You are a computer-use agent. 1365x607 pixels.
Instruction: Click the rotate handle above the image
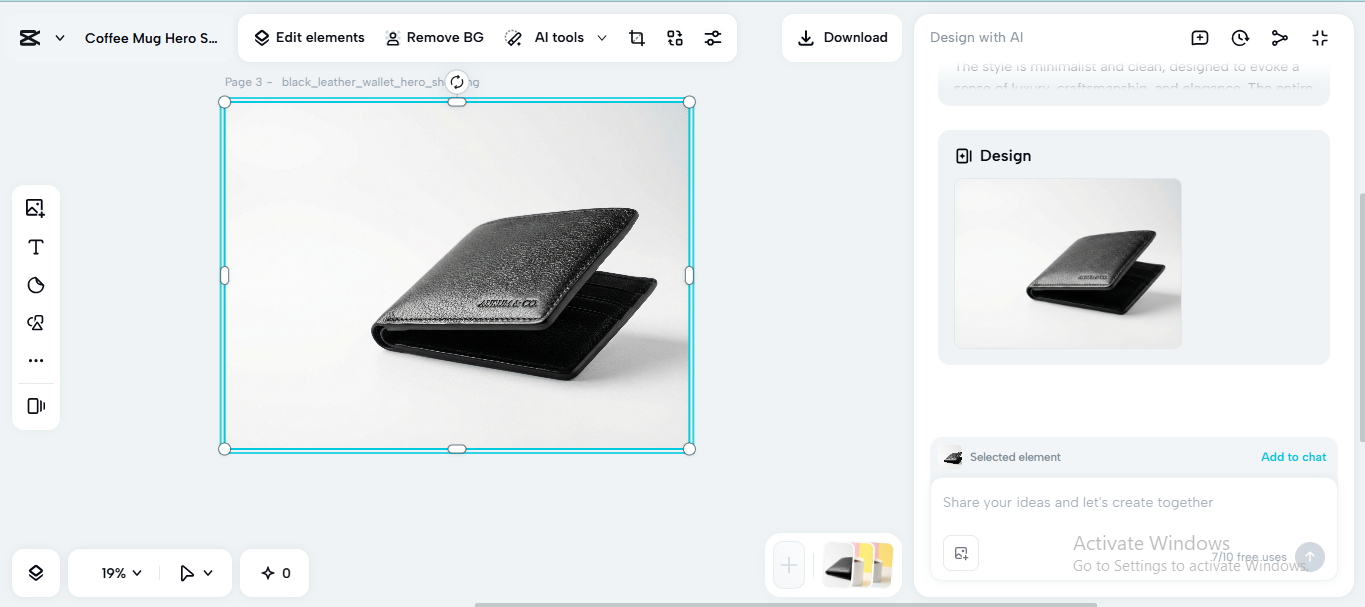pos(457,82)
